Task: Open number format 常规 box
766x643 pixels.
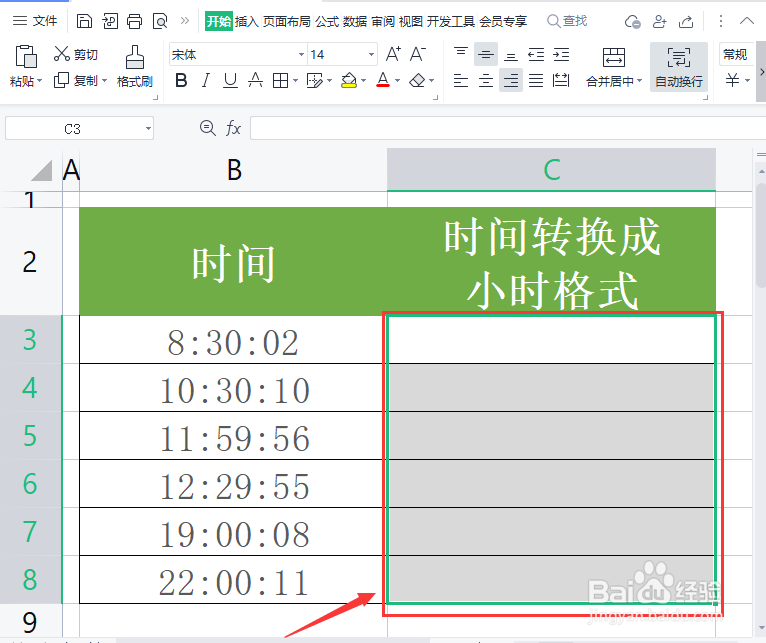Action: [x=735, y=54]
